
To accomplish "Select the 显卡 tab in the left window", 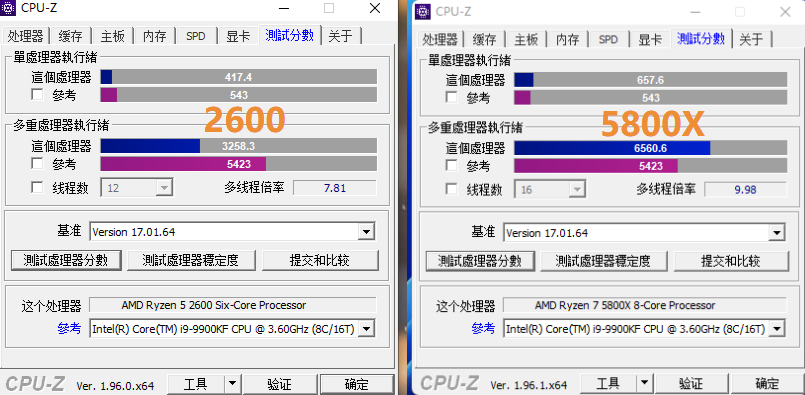I will click(x=238, y=36).
